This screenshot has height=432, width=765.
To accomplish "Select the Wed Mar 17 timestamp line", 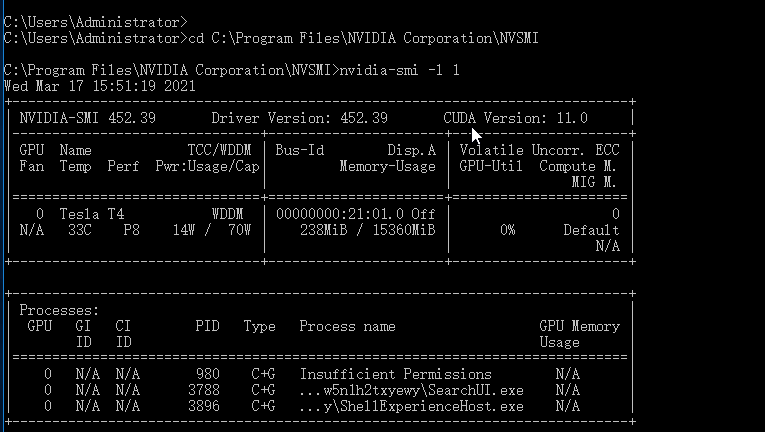I will click(100, 86).
